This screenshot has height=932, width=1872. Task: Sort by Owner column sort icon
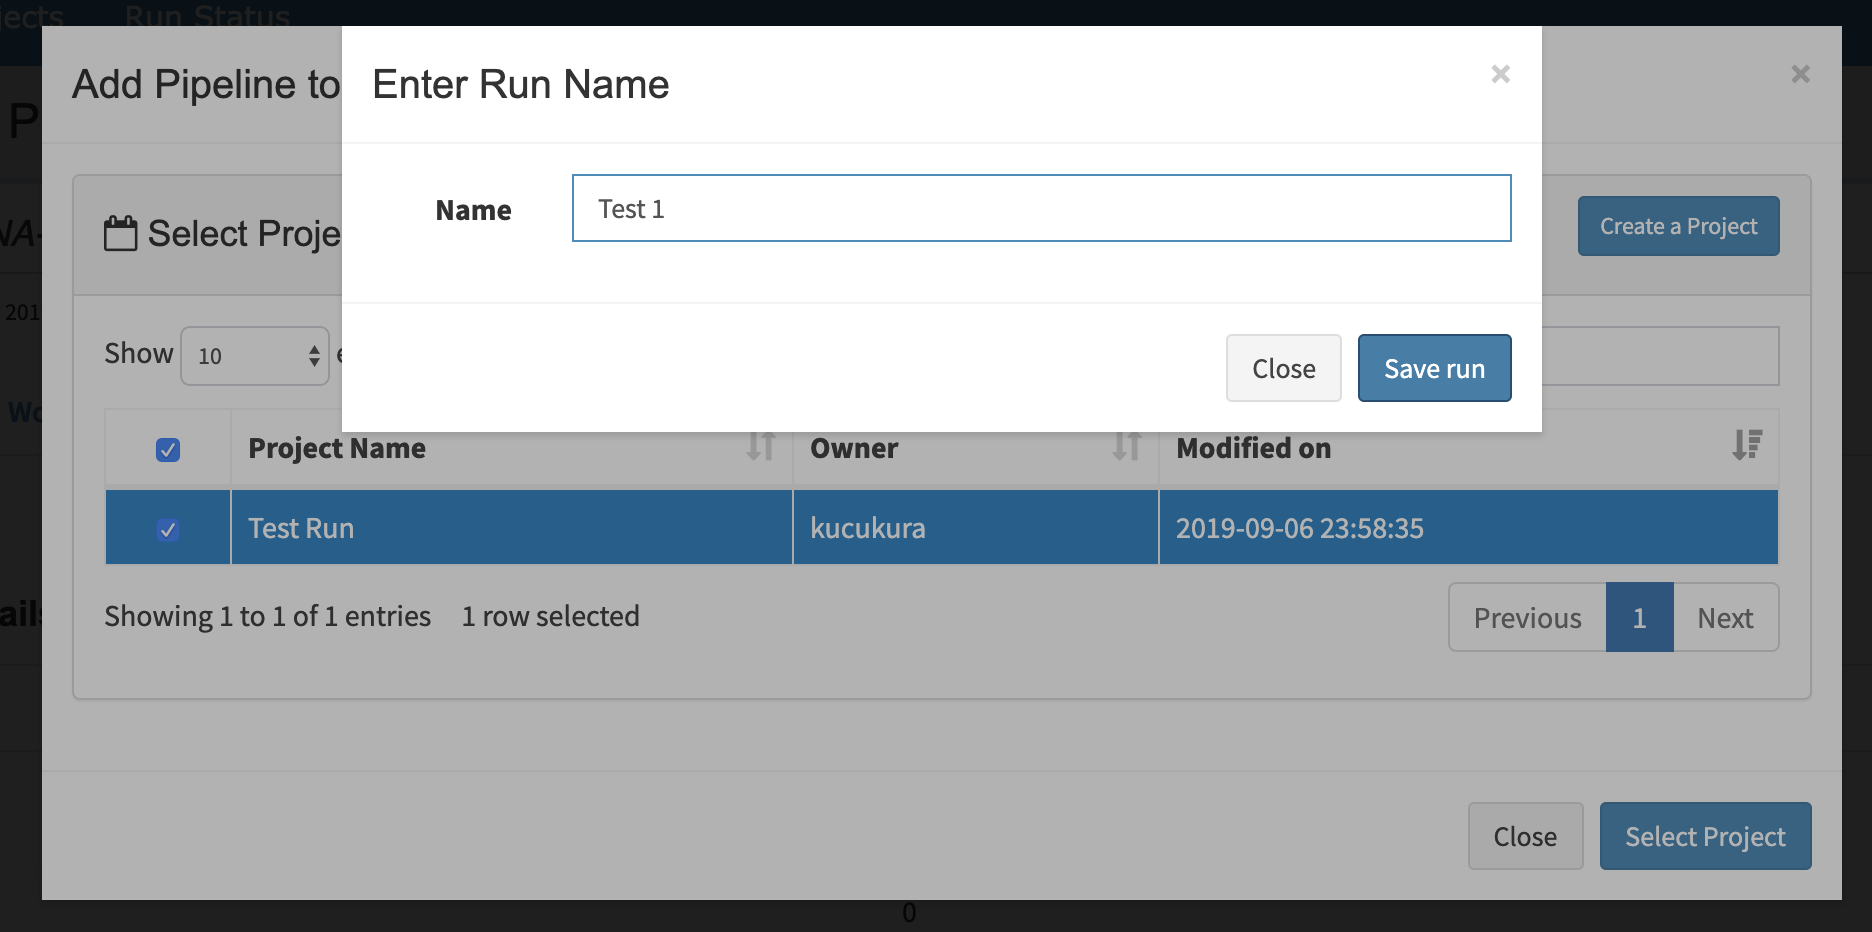click(x=1127, y=446)
